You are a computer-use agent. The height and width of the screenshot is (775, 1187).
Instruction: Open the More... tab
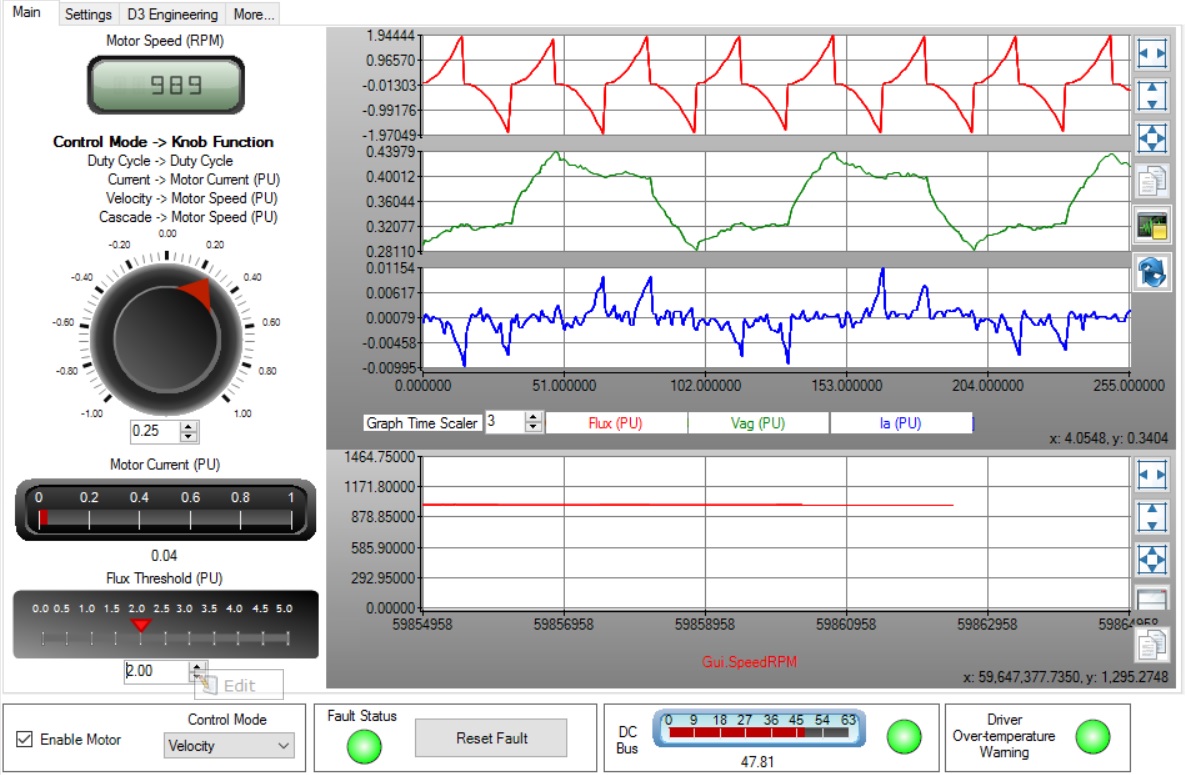(x=254, y=14)
